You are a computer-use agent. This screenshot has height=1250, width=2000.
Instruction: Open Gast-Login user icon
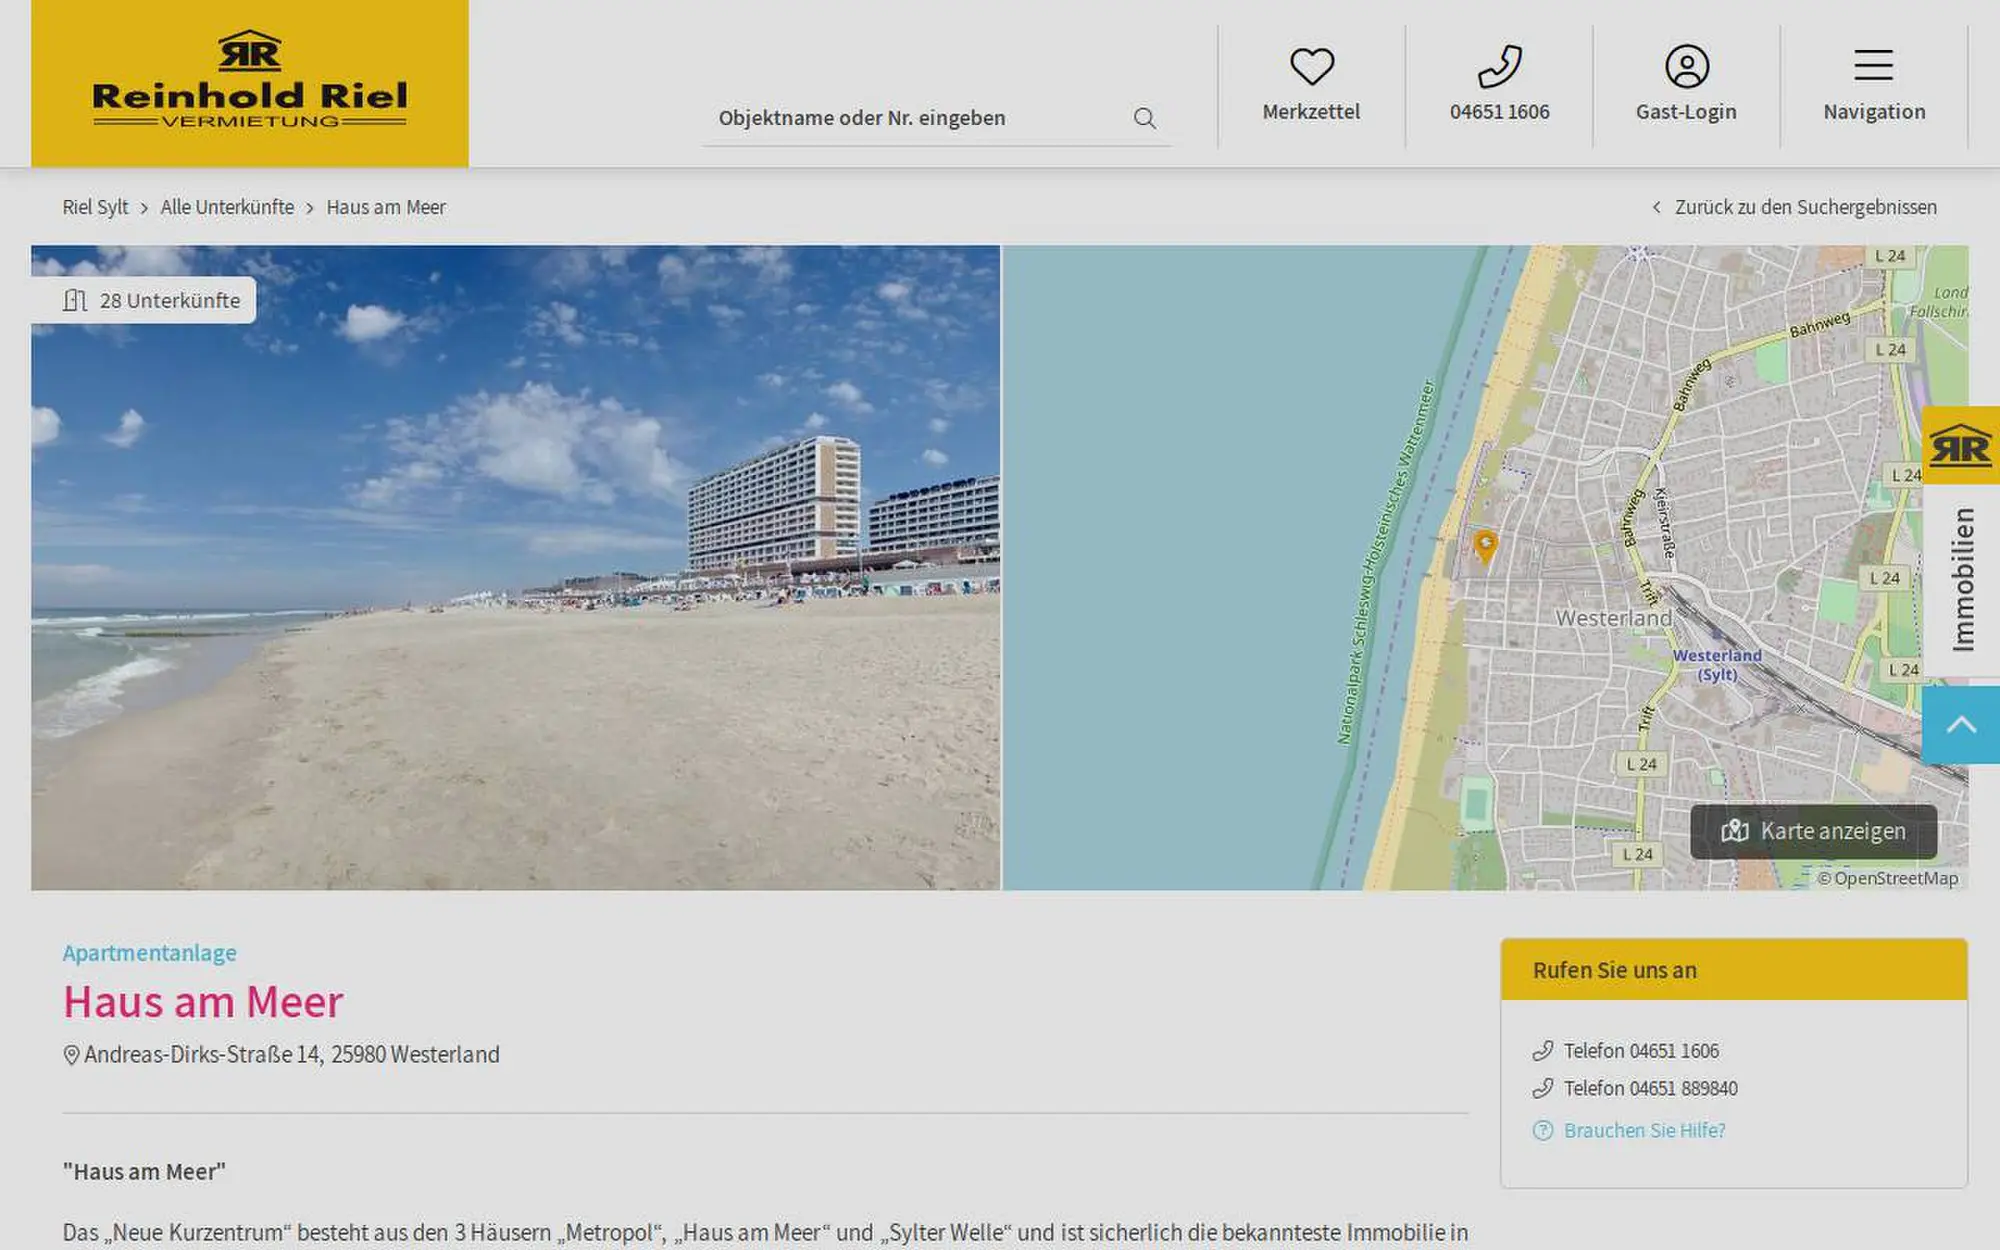[1686, 67]
